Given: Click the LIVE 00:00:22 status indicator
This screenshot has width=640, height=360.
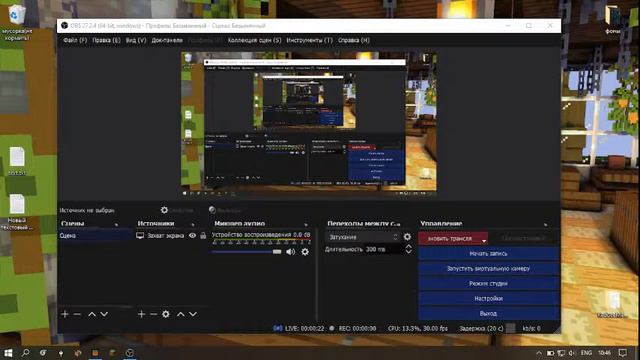Looking at the screenshot, I should click(x=299, y=328).
